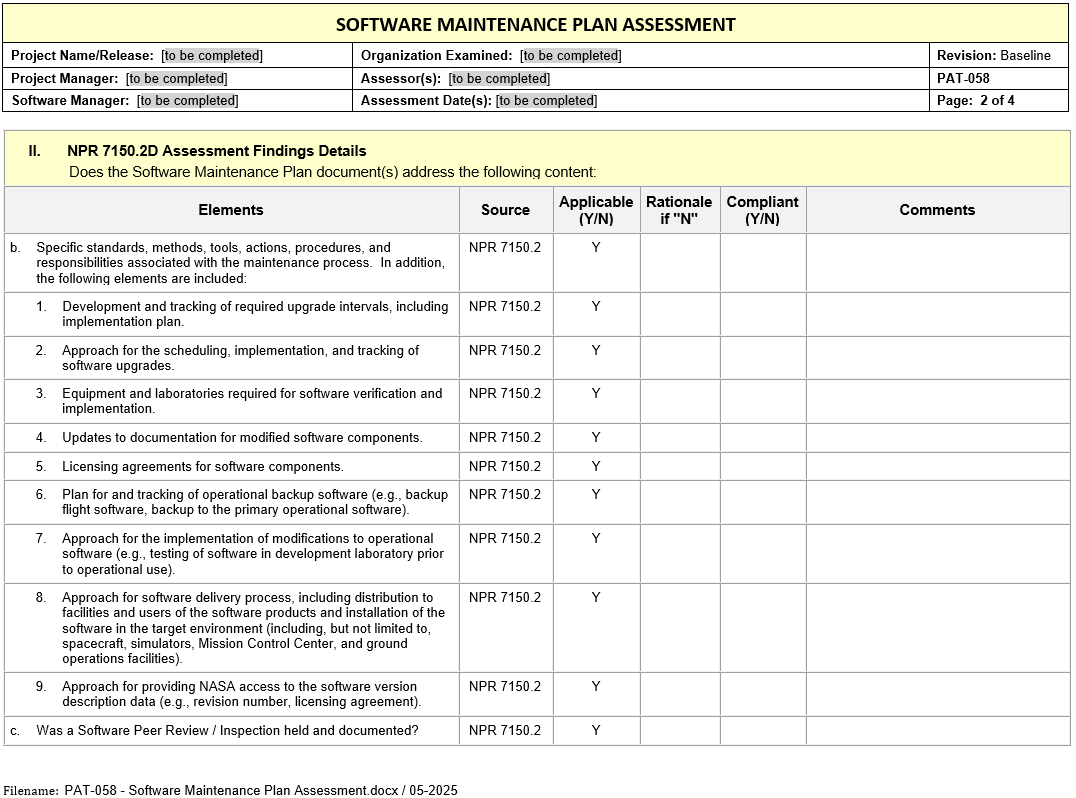
Task: Click the 'Compliant (Y/N)' column header
Action: (762, 210)
